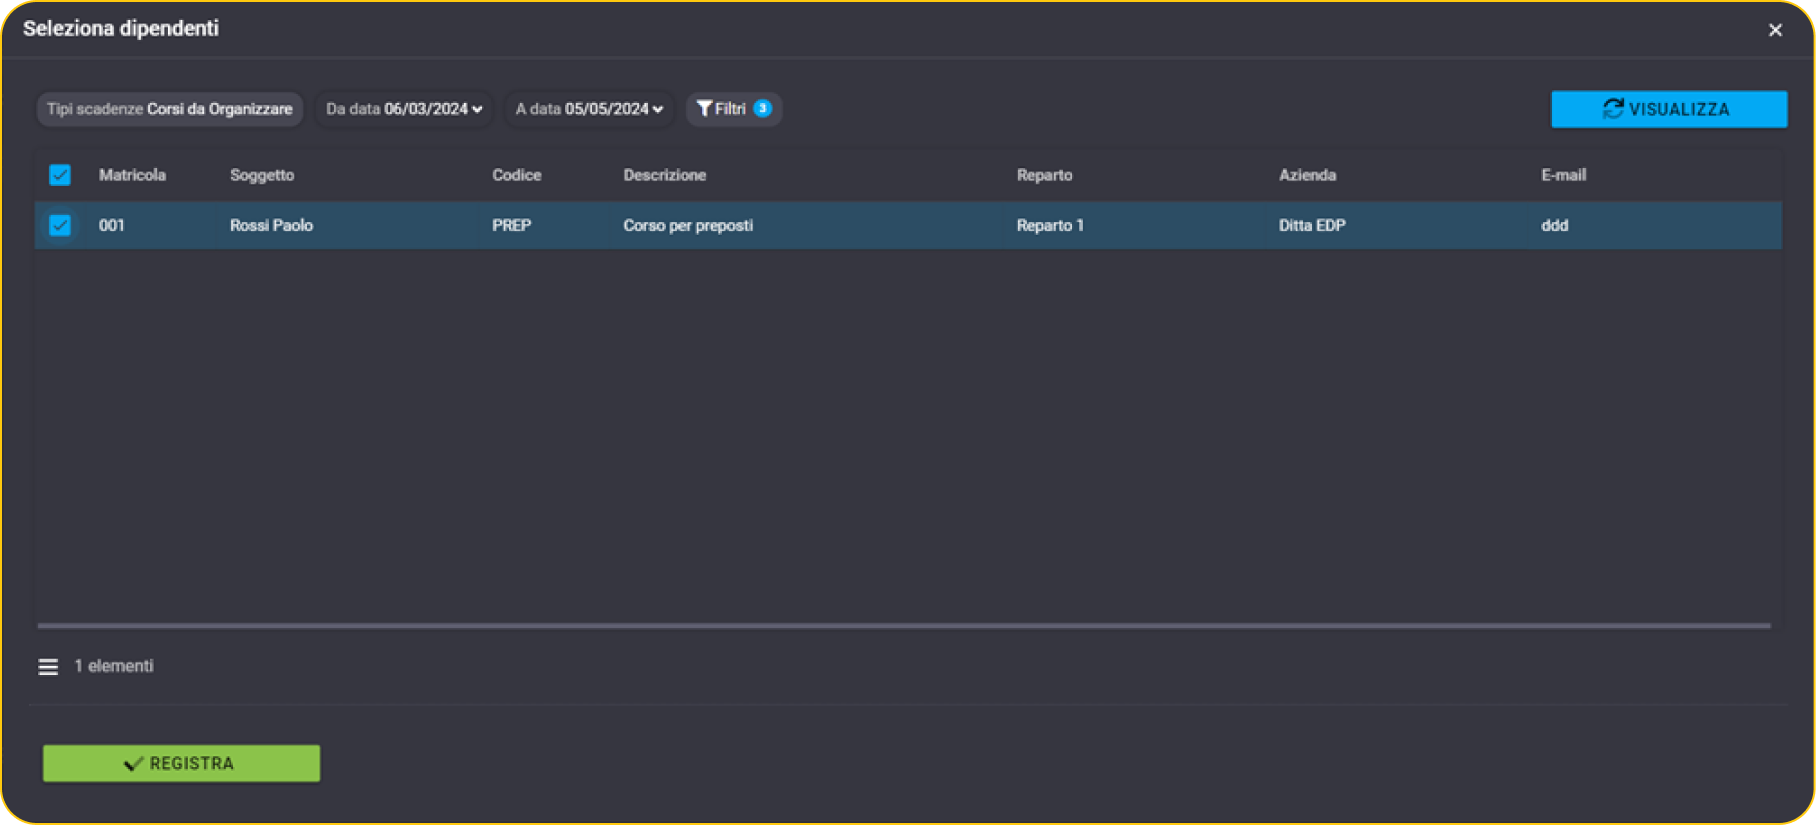Sort by the Reparto column header

pyautogui.click(x=1044, y=175)
